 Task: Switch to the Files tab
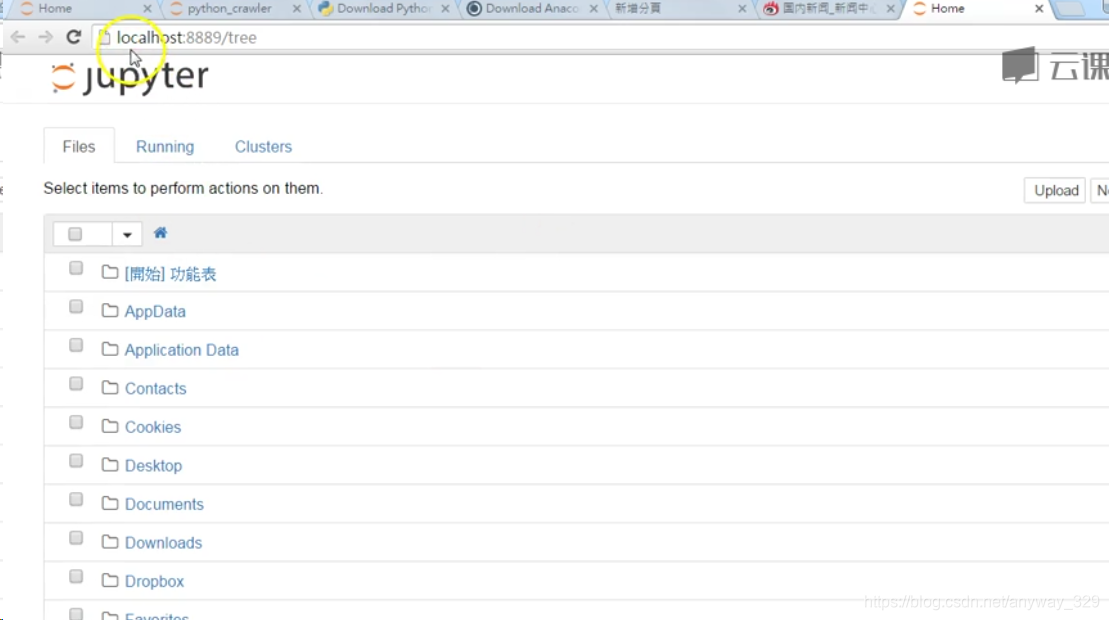click(x=79, y=146)
